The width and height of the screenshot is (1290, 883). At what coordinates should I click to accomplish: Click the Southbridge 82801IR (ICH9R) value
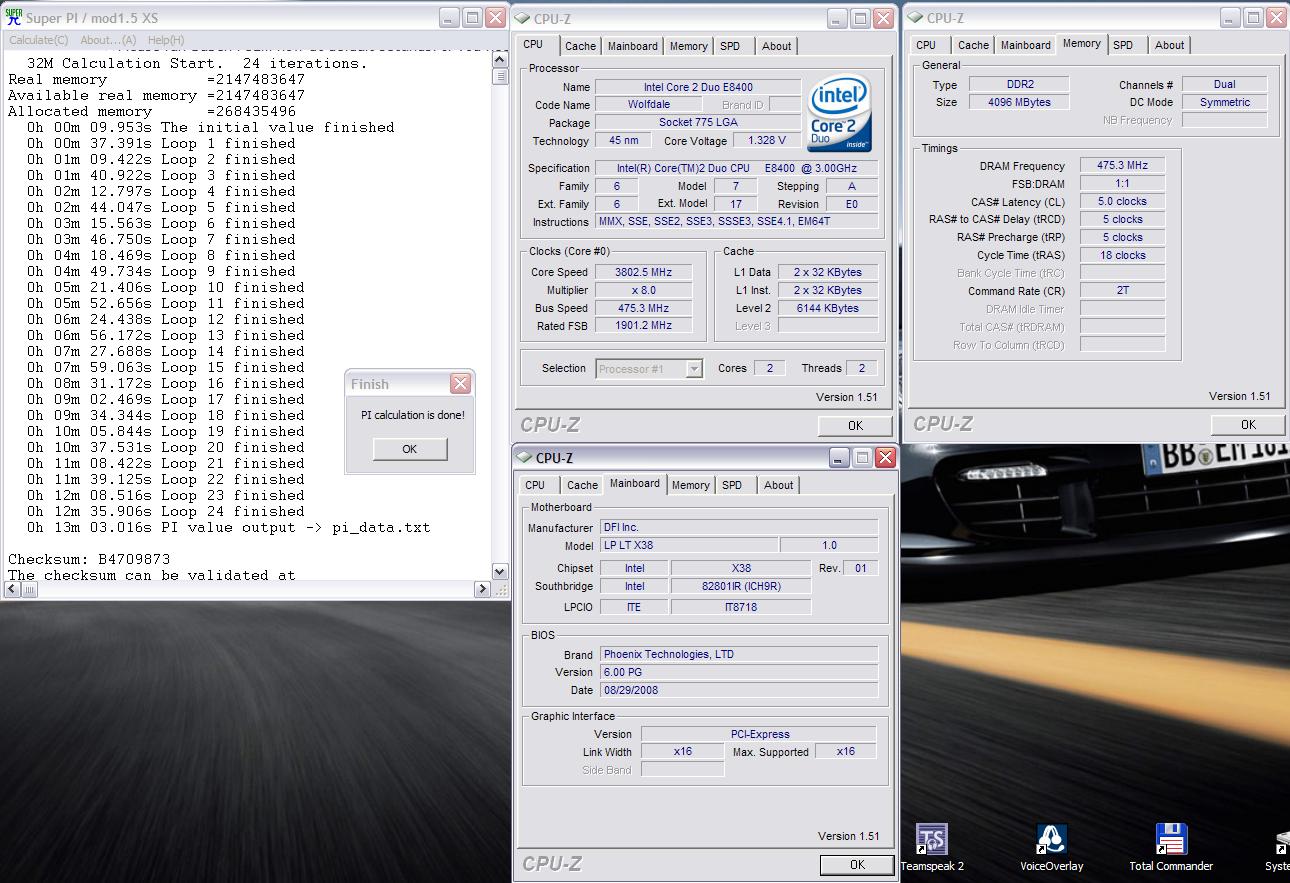click(x=741, y=586)
